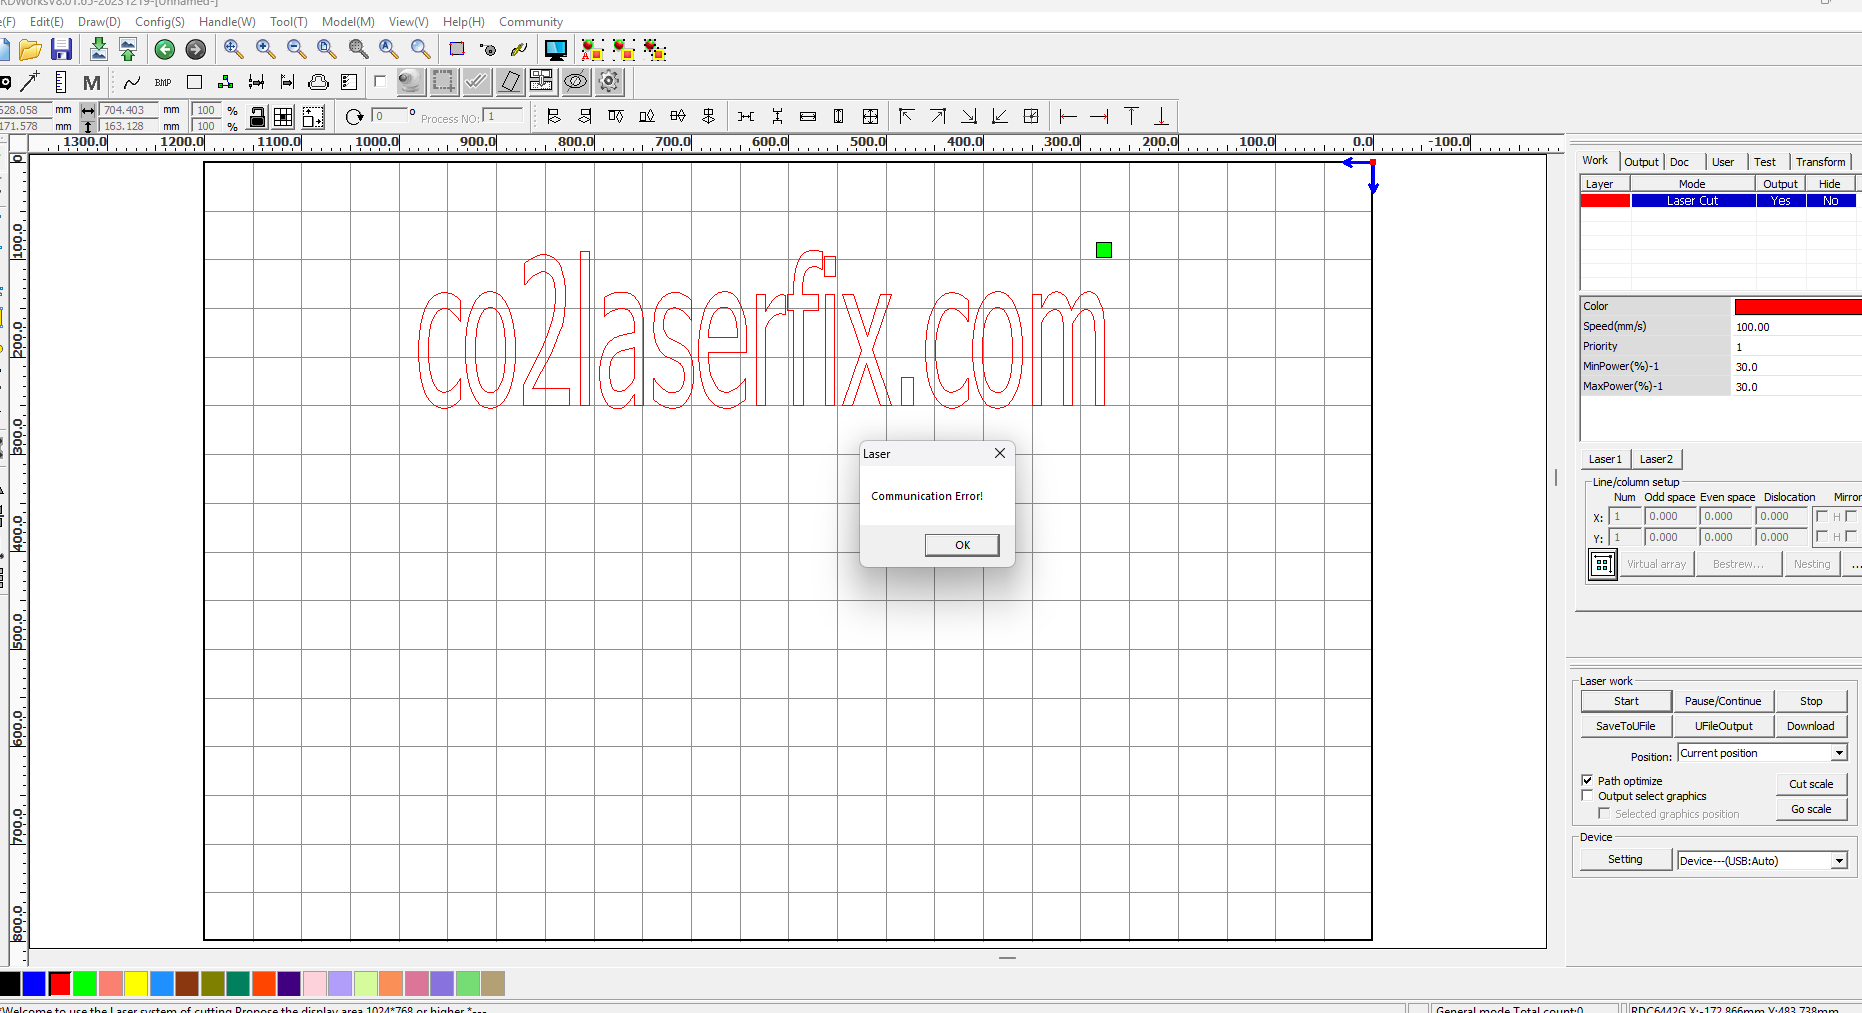Uncheck the Path optimize checkbox
1862x1013 pixels.
coord(1587,780)
